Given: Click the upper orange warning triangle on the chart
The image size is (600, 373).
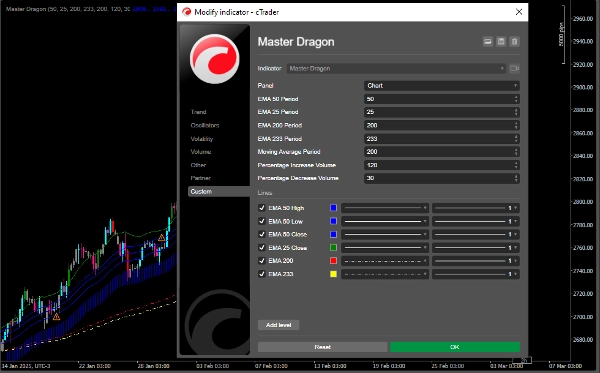Looking at the screenshot, I should tap(161, 238).
